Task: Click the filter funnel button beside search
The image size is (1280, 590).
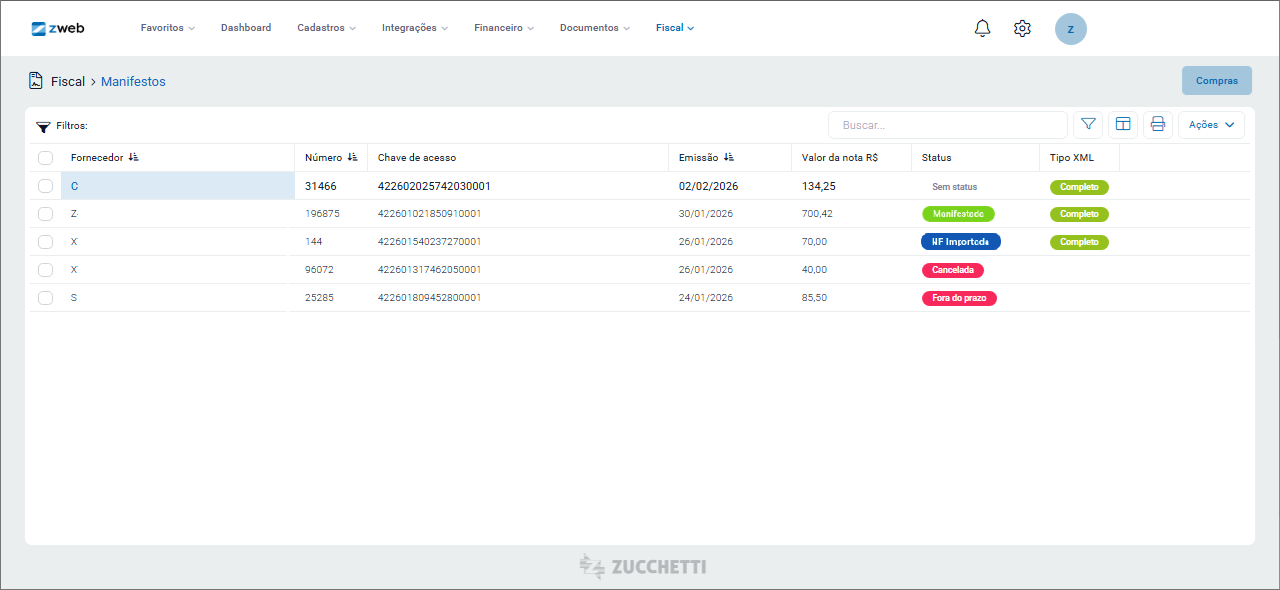Action: (x=1088, y=125)
